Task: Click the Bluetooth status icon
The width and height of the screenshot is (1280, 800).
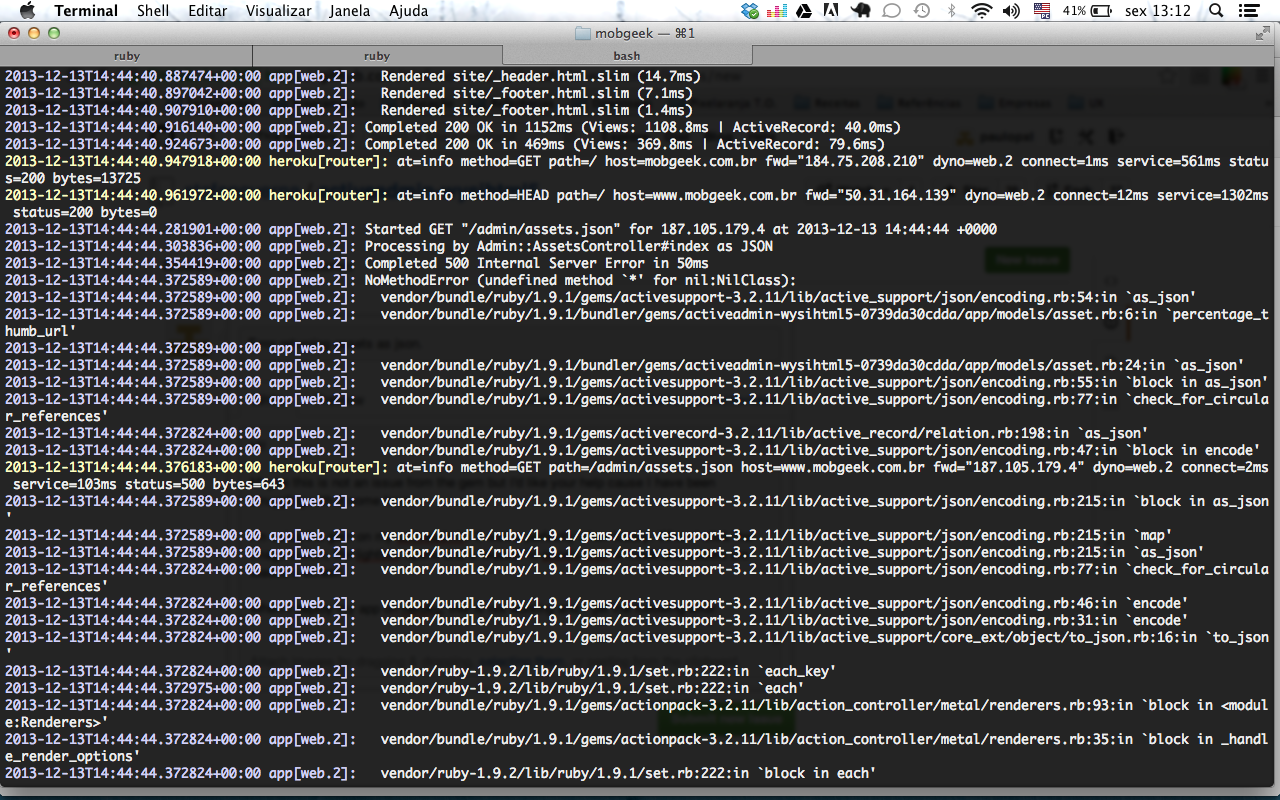Action: (x=952, y=11)
